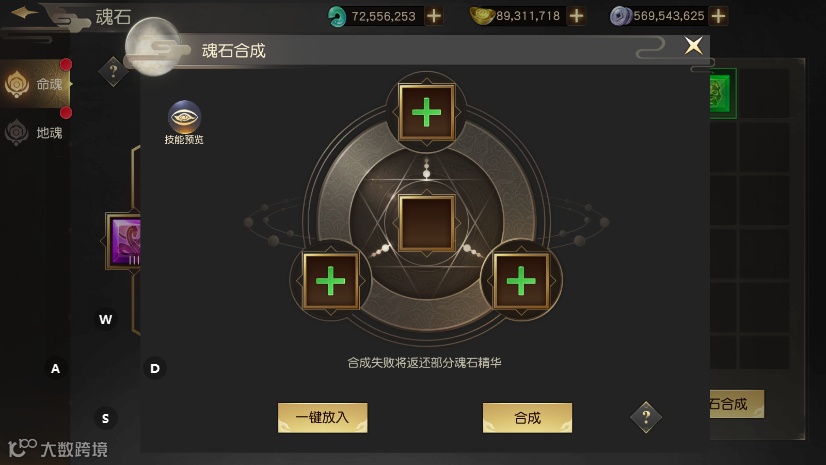Add gold ingots with plus beside 89,311,718

pyautogui.click(x=576, y=16)
